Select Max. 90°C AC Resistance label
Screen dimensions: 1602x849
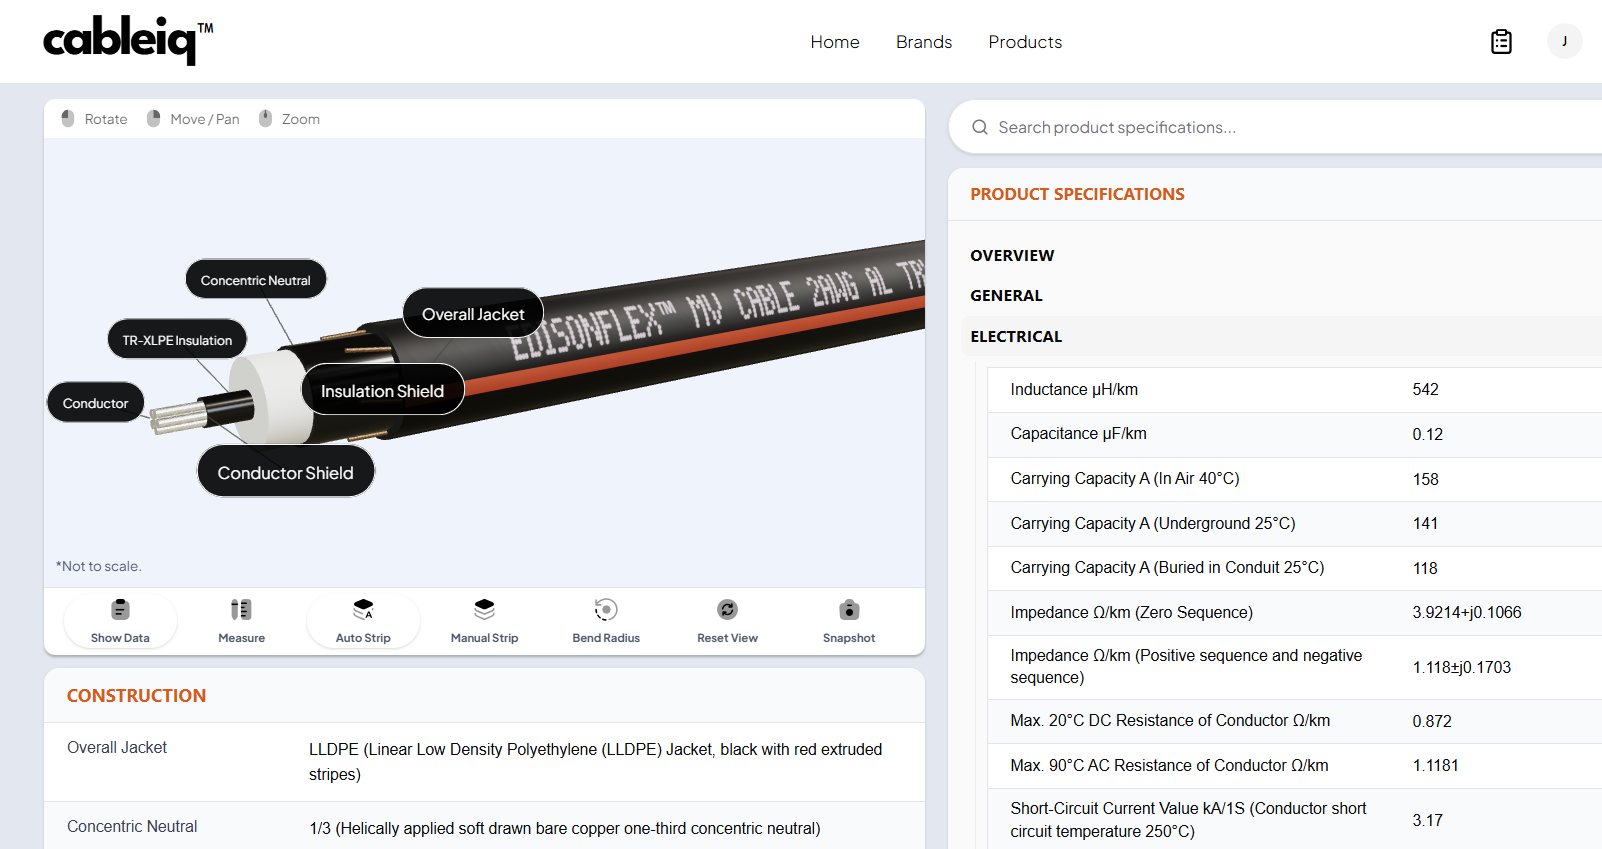pyautogui.click(x=1169, y=765)
